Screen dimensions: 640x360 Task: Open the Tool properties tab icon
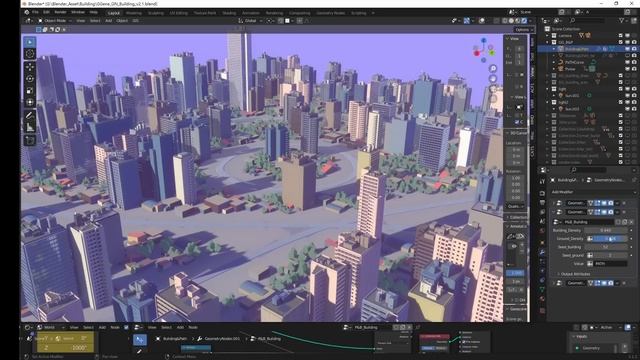pos(542,181)
